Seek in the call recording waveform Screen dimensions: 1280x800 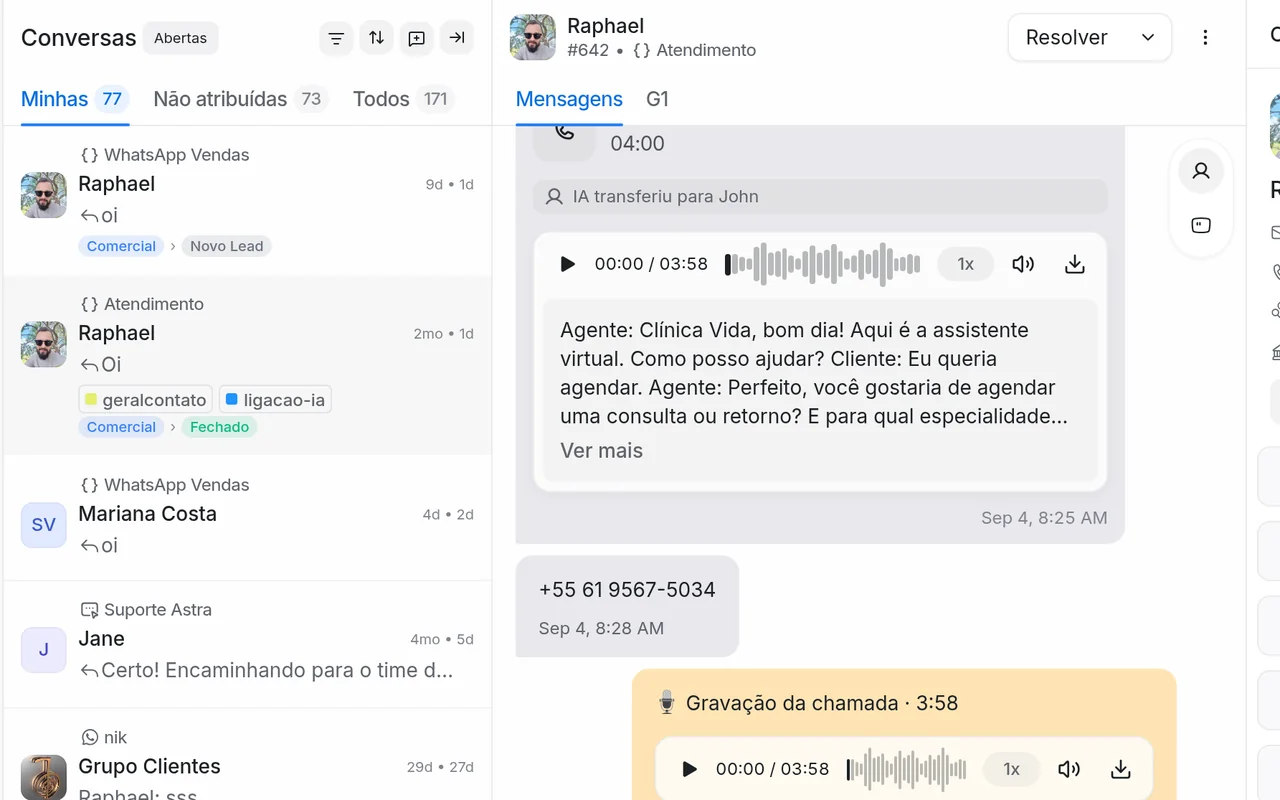[x=906, y=769]
